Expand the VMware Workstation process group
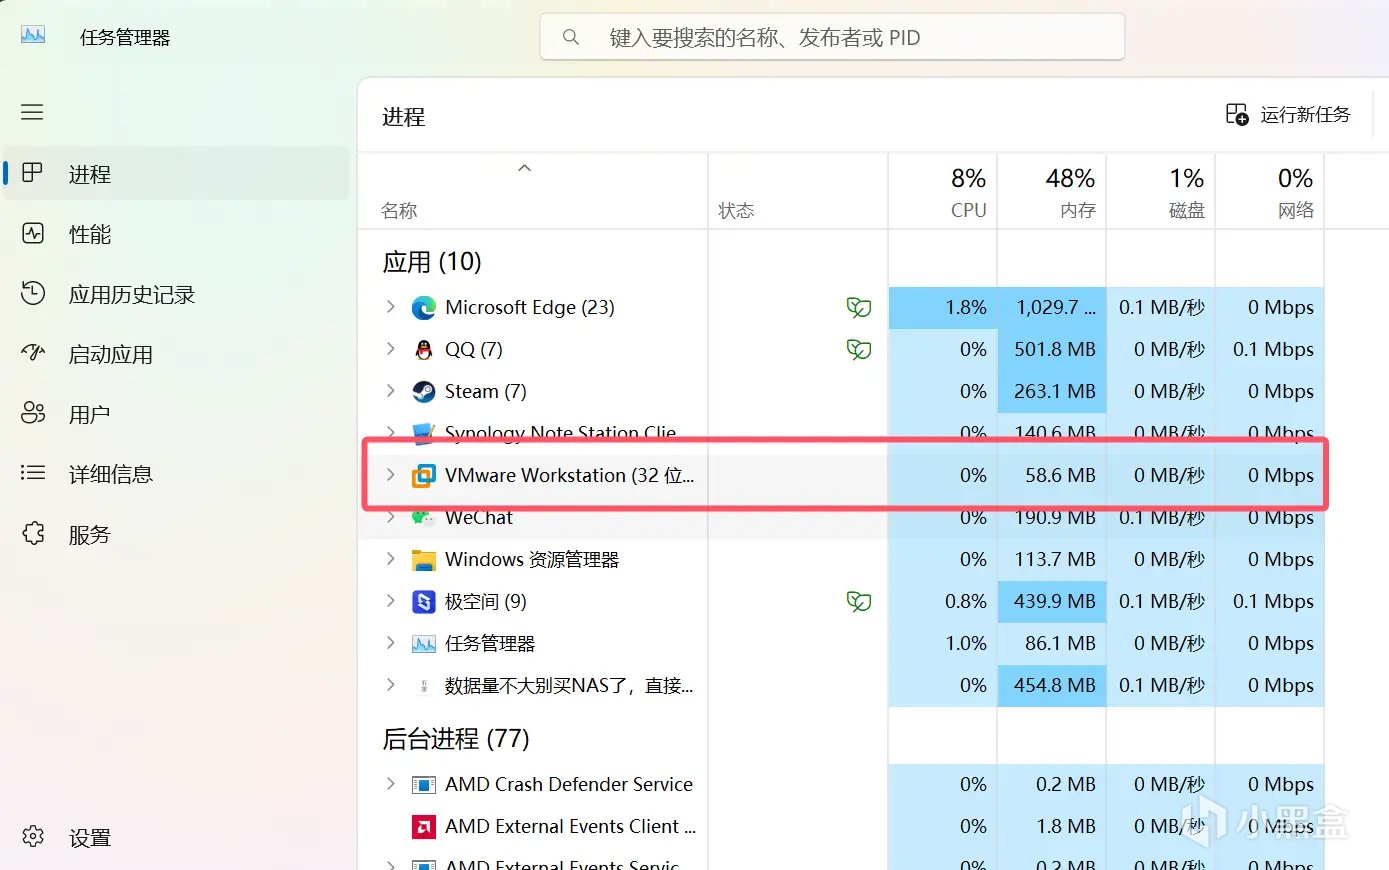Image resolution: width=1389 pixels, height=870 pixels. click(390, 475)
